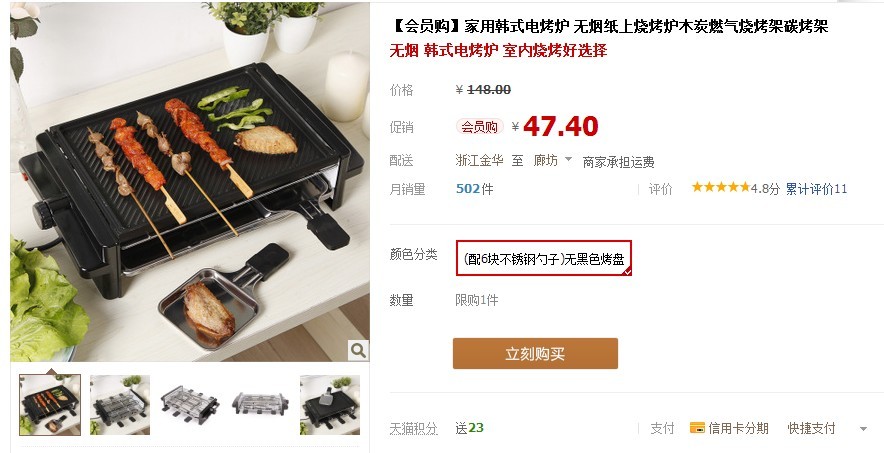Open the 累计评价11 reviews link
The image size is (884, 453).
[x=816, y=189]
